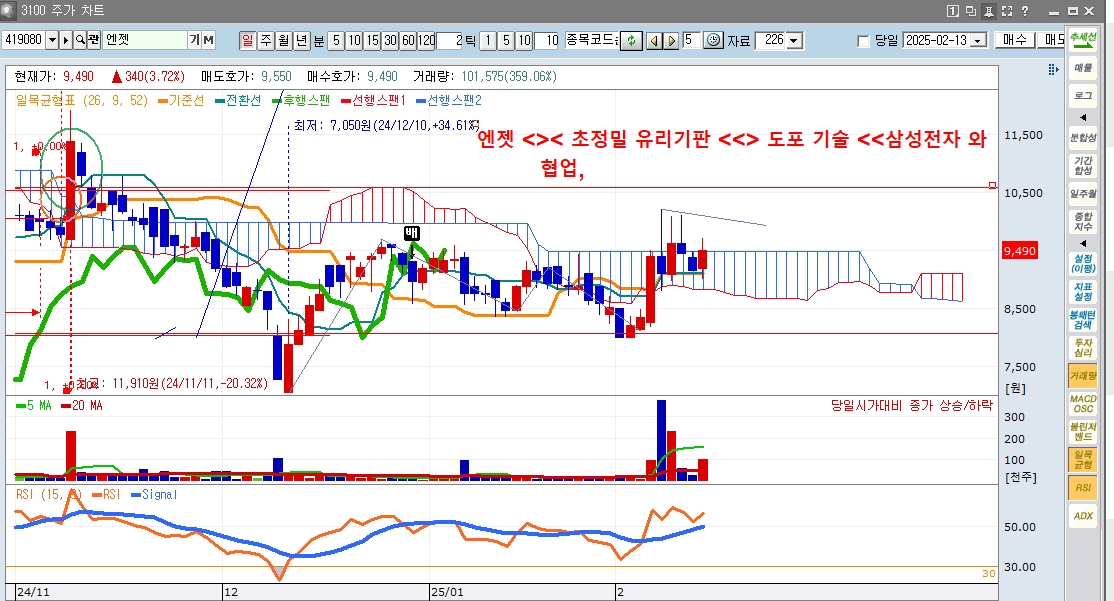Image resolution: width=1114 pixels, height=601 pixels.
Task: Click the title bar '1' window number icon
Action: pos(953,11)
